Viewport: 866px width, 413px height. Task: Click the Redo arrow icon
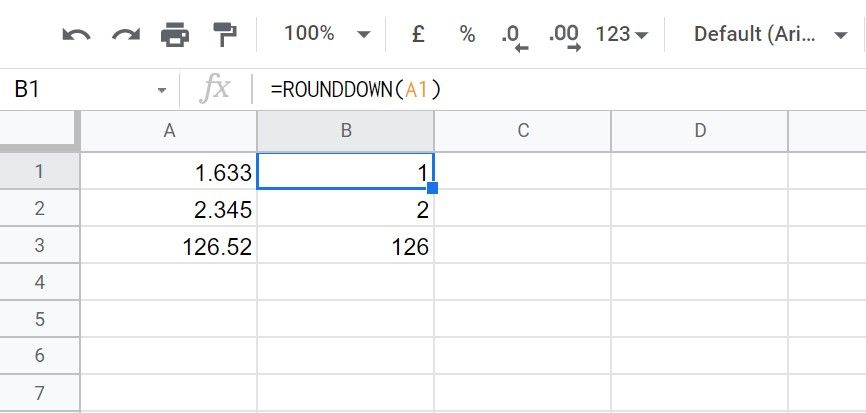pos(126,35)
